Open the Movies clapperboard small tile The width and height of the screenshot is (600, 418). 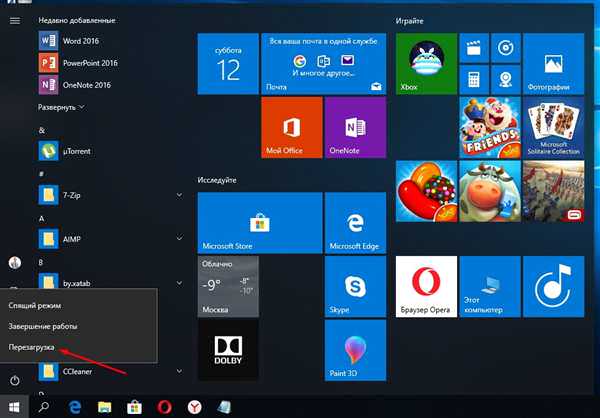[474, 48]
